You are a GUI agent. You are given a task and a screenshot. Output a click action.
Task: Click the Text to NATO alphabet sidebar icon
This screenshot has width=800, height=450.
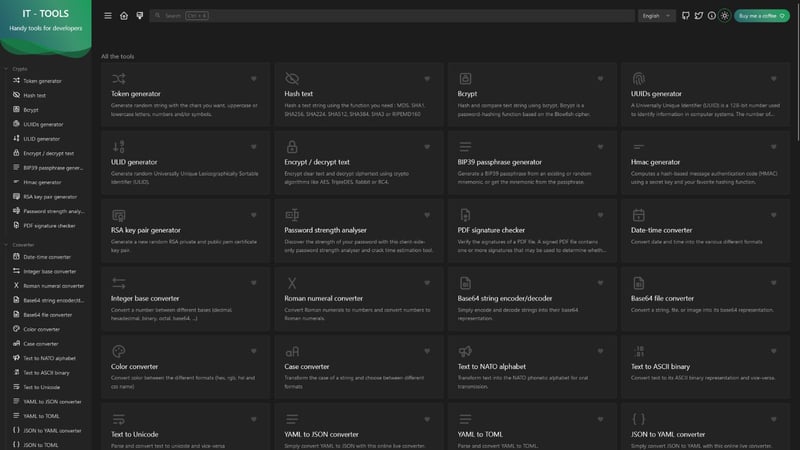[x=16, y=357]
